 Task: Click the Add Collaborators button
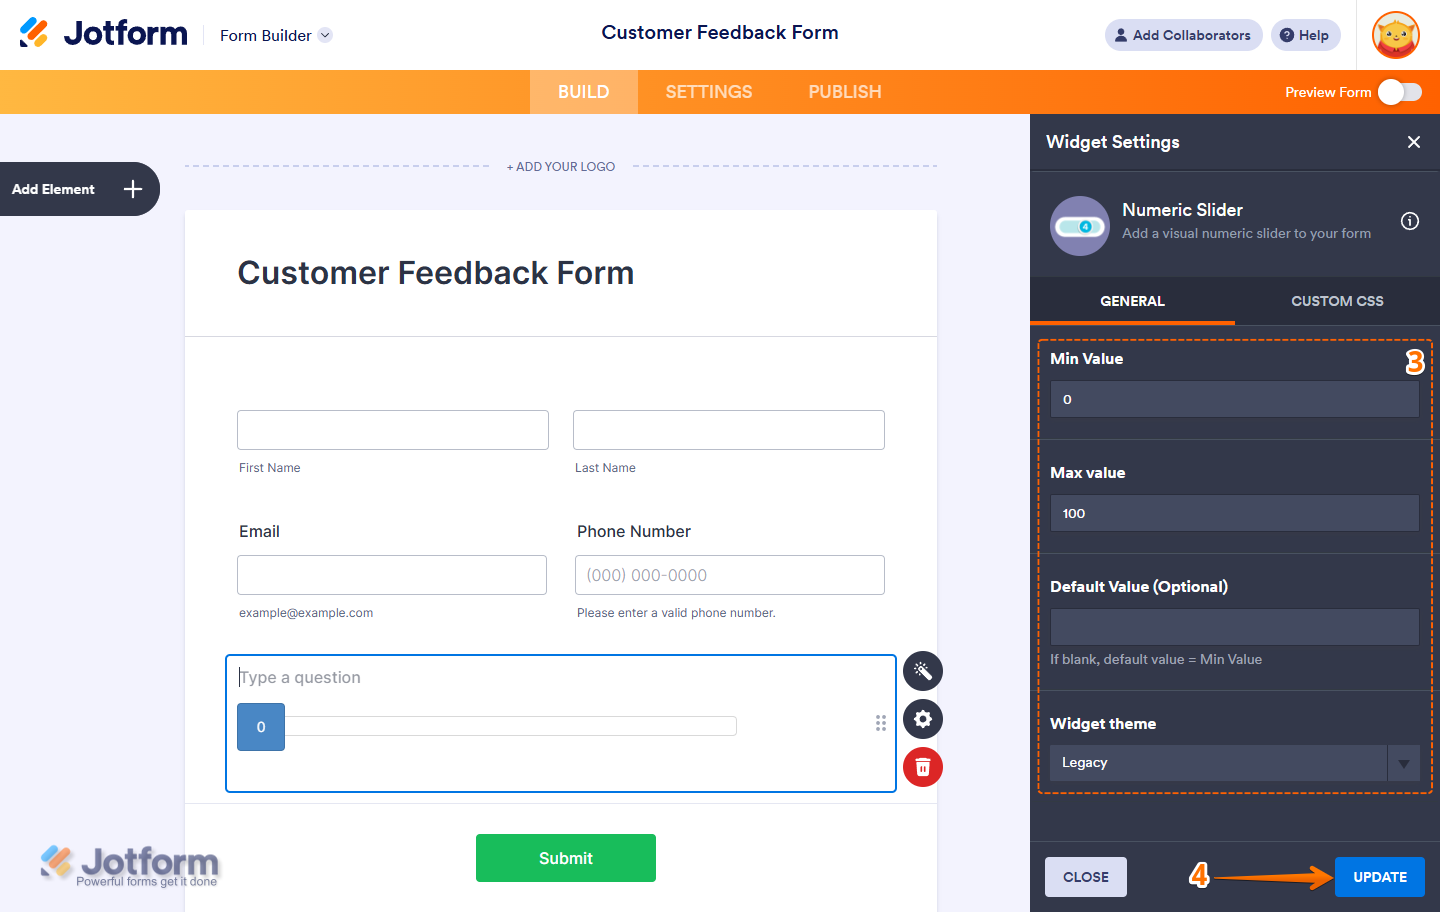[x=1183, y=35]
